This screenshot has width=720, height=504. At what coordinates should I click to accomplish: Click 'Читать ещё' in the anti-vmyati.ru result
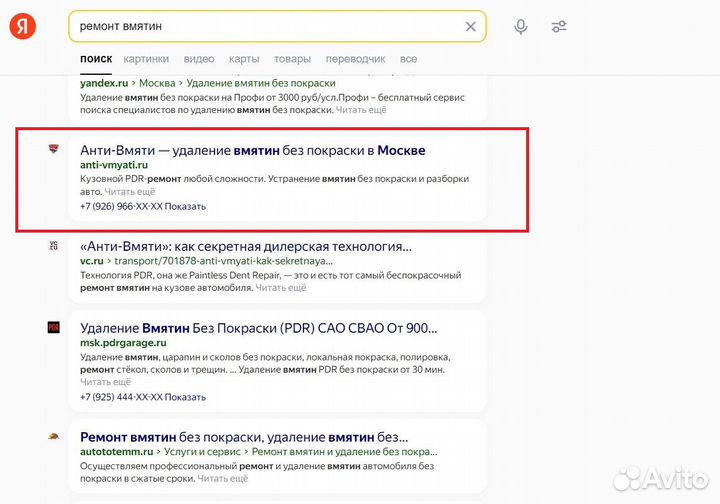[129, 191]
